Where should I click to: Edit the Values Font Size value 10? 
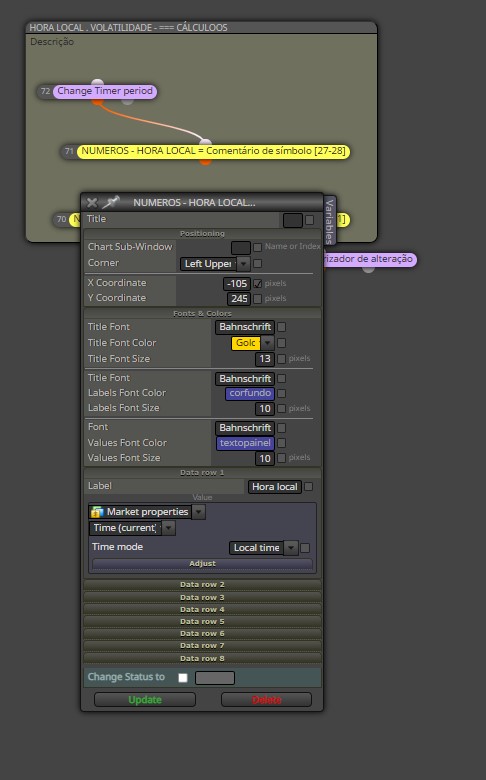pos(265,458)
